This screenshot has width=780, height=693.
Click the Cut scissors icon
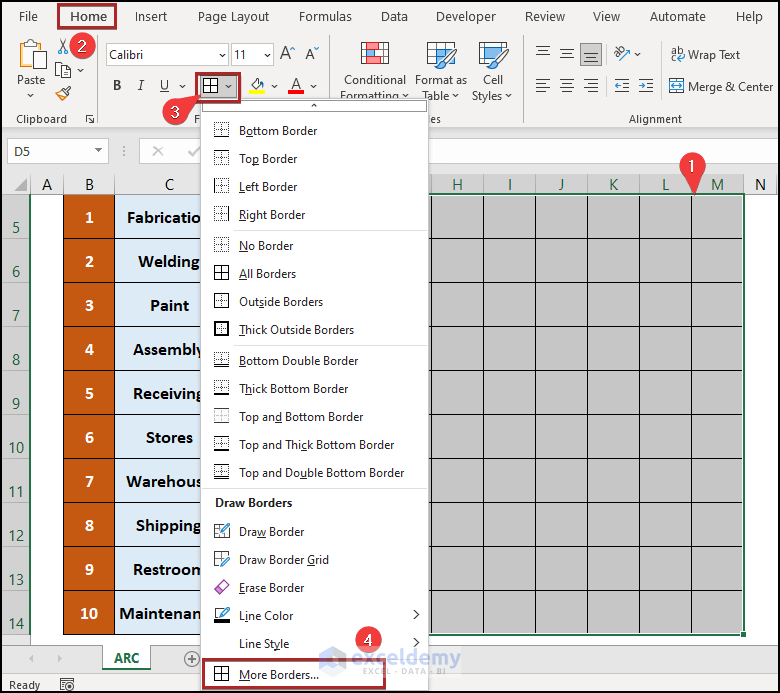point(63,47)
